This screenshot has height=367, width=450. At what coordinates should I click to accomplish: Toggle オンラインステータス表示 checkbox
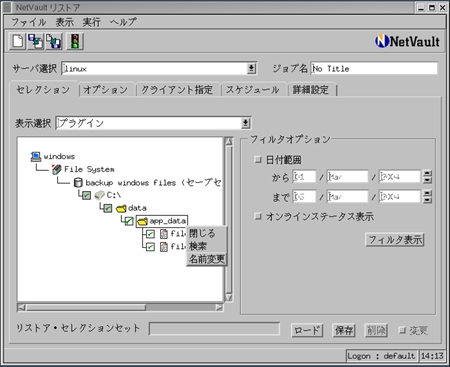257,217
